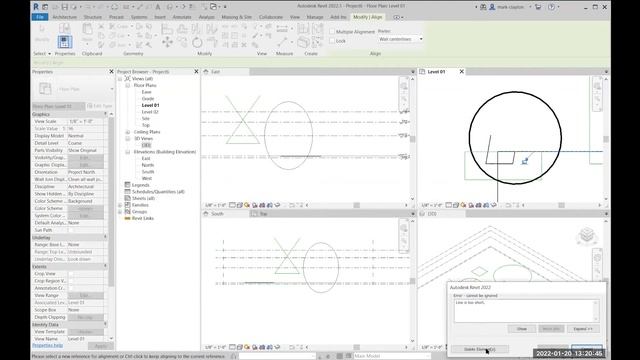Click the visual style icon in East view control bar
The width and height of the screenshot is (640, 360).
(240, 205)
